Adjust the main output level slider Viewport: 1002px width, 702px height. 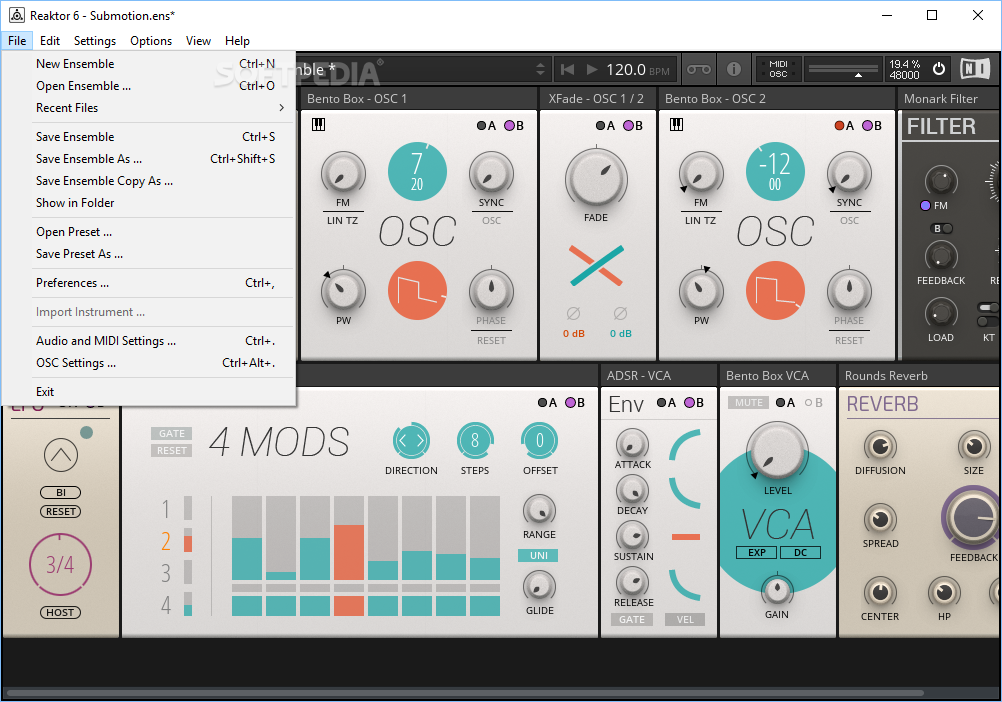click(843, 69)
